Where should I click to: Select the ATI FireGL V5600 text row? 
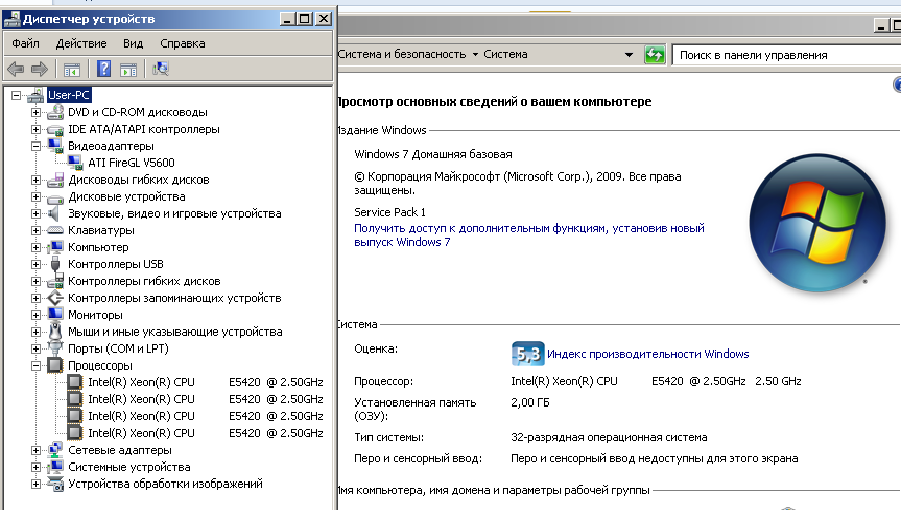click(x=131, y=163)
